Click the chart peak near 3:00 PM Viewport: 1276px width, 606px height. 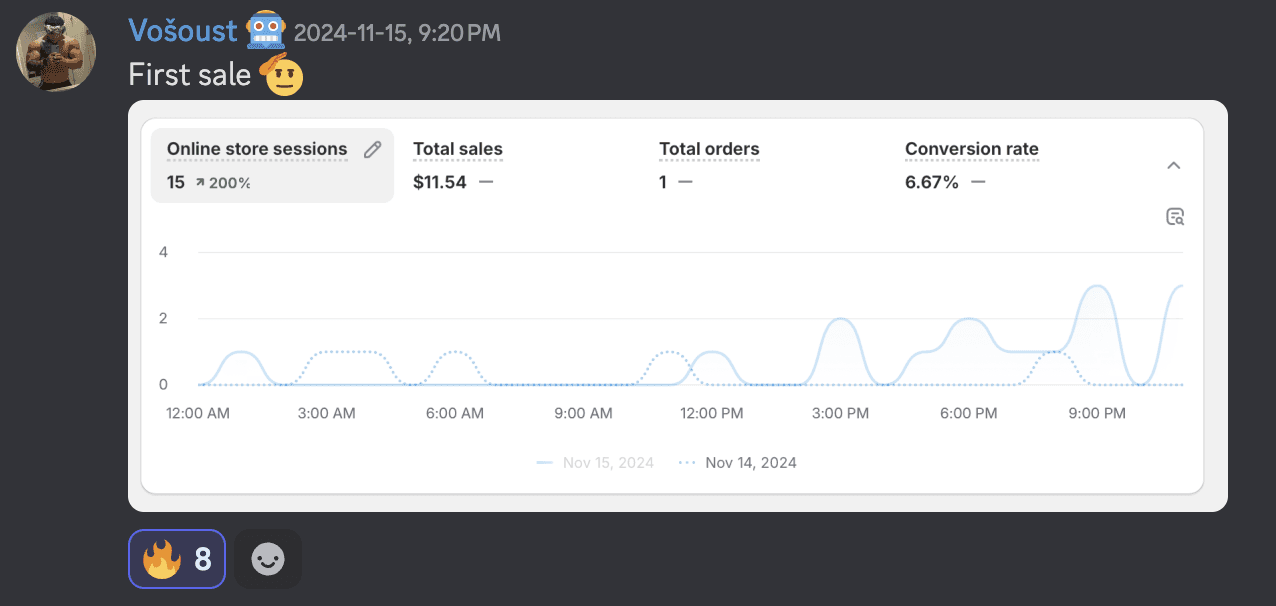click(x=842, y=320)
